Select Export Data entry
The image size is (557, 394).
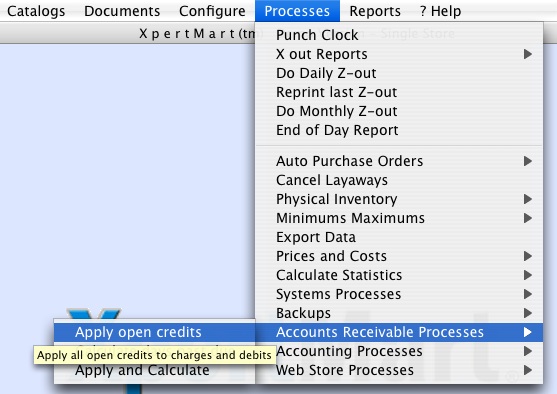(399, 237)
